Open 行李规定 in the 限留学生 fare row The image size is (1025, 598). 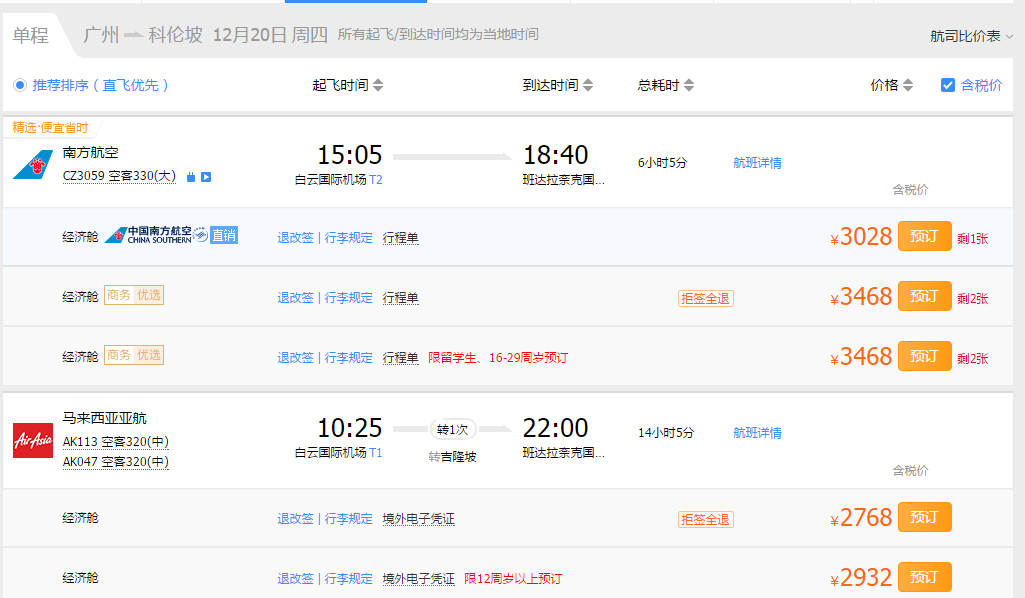(348, 358)
